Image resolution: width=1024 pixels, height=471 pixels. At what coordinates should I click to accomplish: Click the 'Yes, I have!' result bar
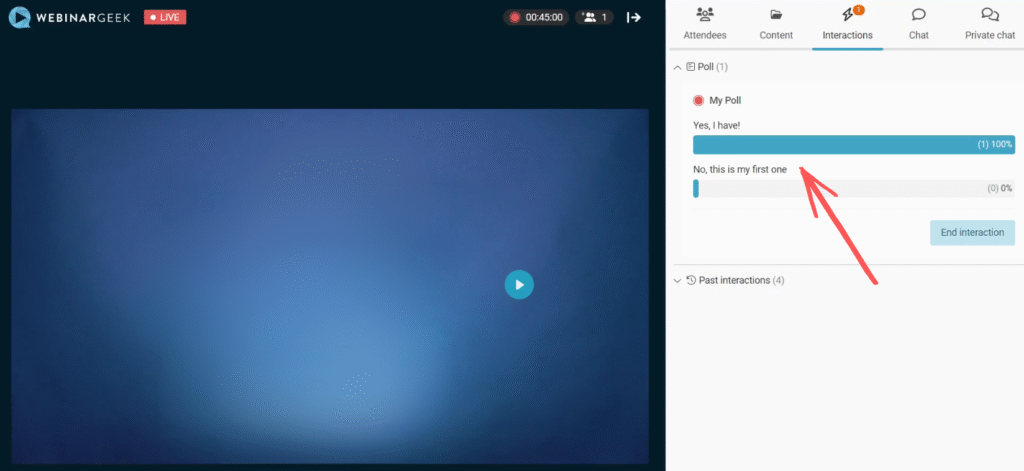(x=854, y=144)
